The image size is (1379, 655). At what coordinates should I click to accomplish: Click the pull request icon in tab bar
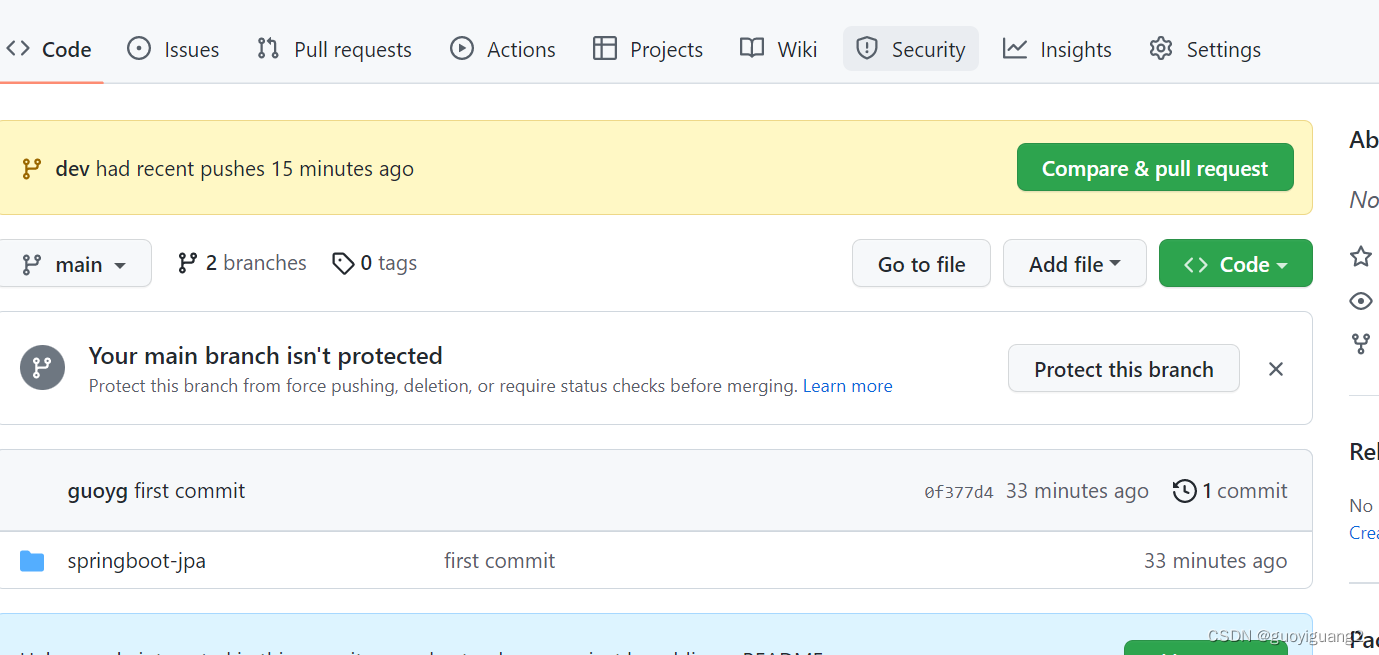[x=268, y=48]
